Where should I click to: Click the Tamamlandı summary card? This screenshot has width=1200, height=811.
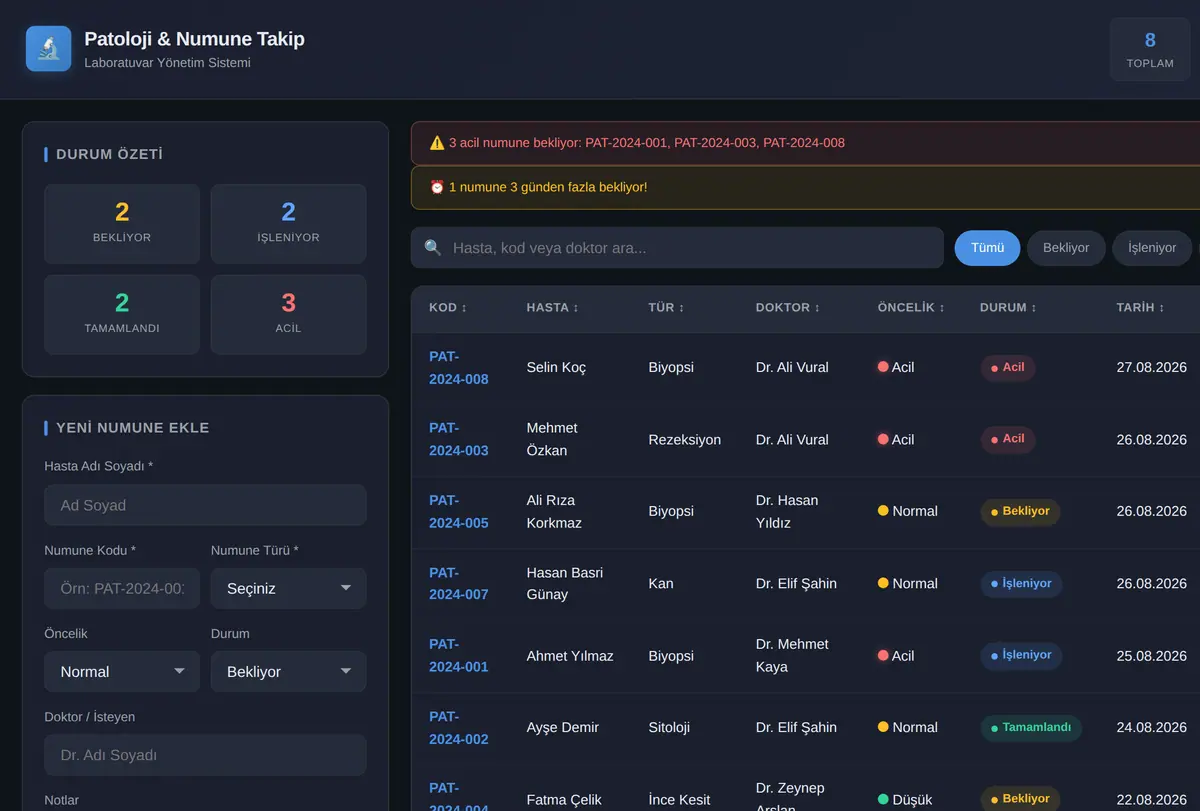pos(122,314)
